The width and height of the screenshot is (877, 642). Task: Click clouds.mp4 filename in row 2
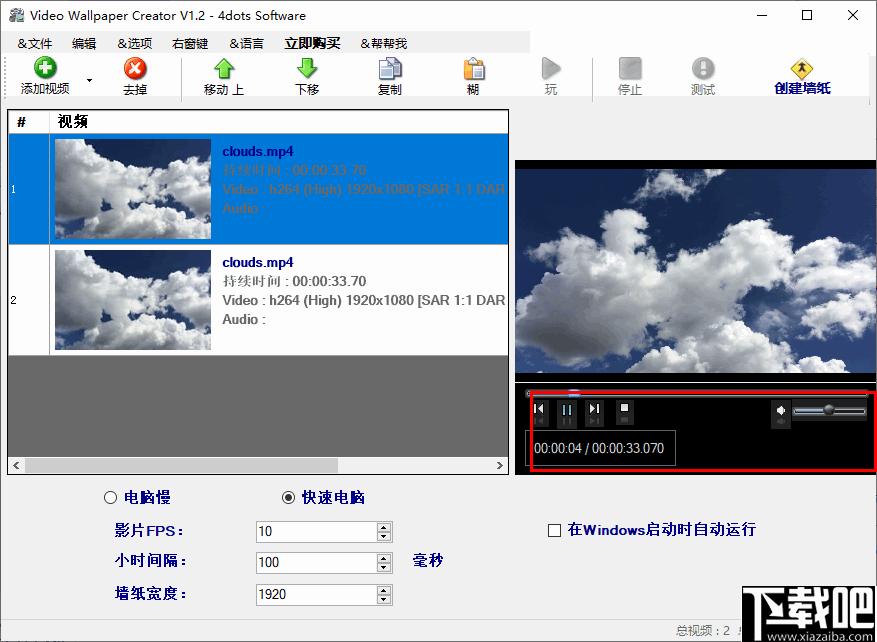[x=258, y=263]
